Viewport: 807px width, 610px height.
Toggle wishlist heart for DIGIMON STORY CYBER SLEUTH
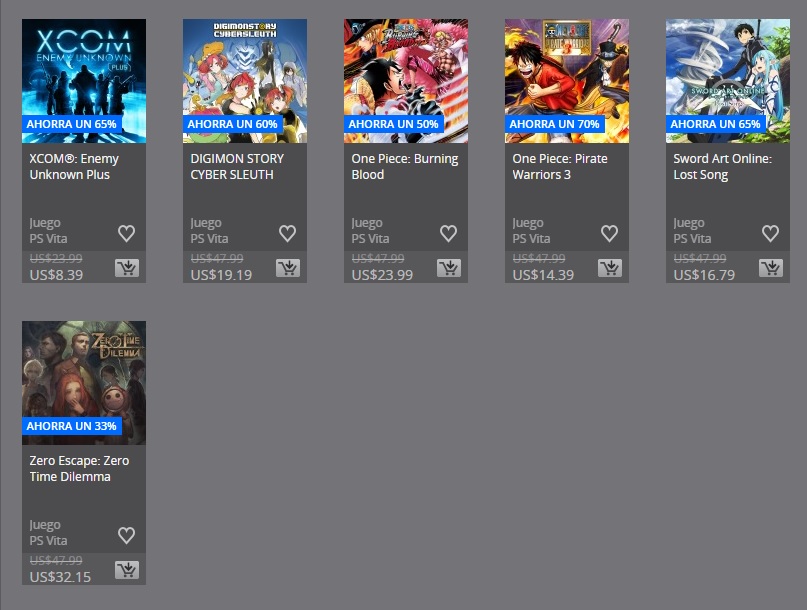[288, 233]
